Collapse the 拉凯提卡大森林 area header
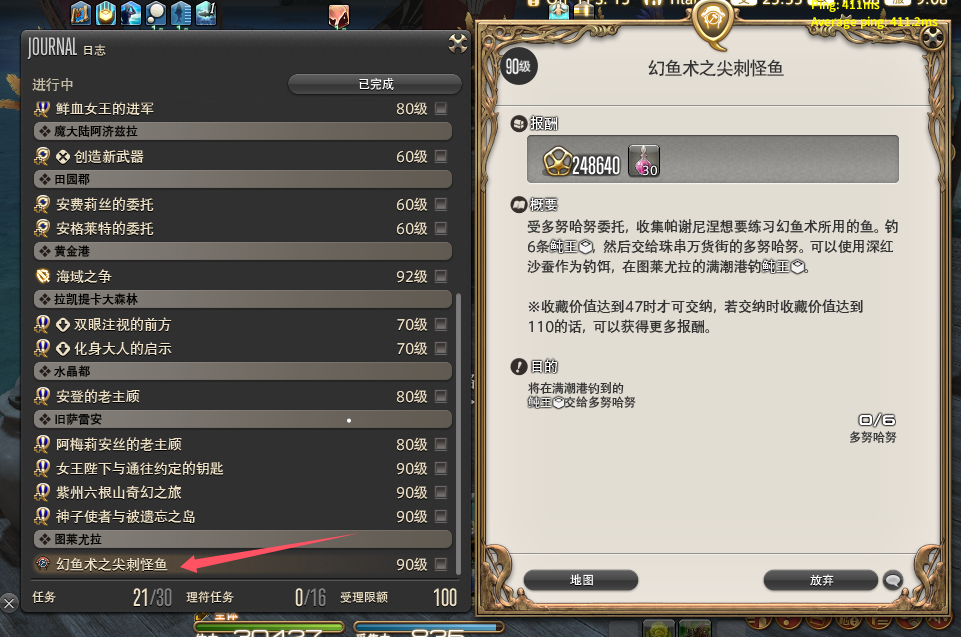Image resolution: width=961 pixels, height=637 pixels. (x=243, y=299)
